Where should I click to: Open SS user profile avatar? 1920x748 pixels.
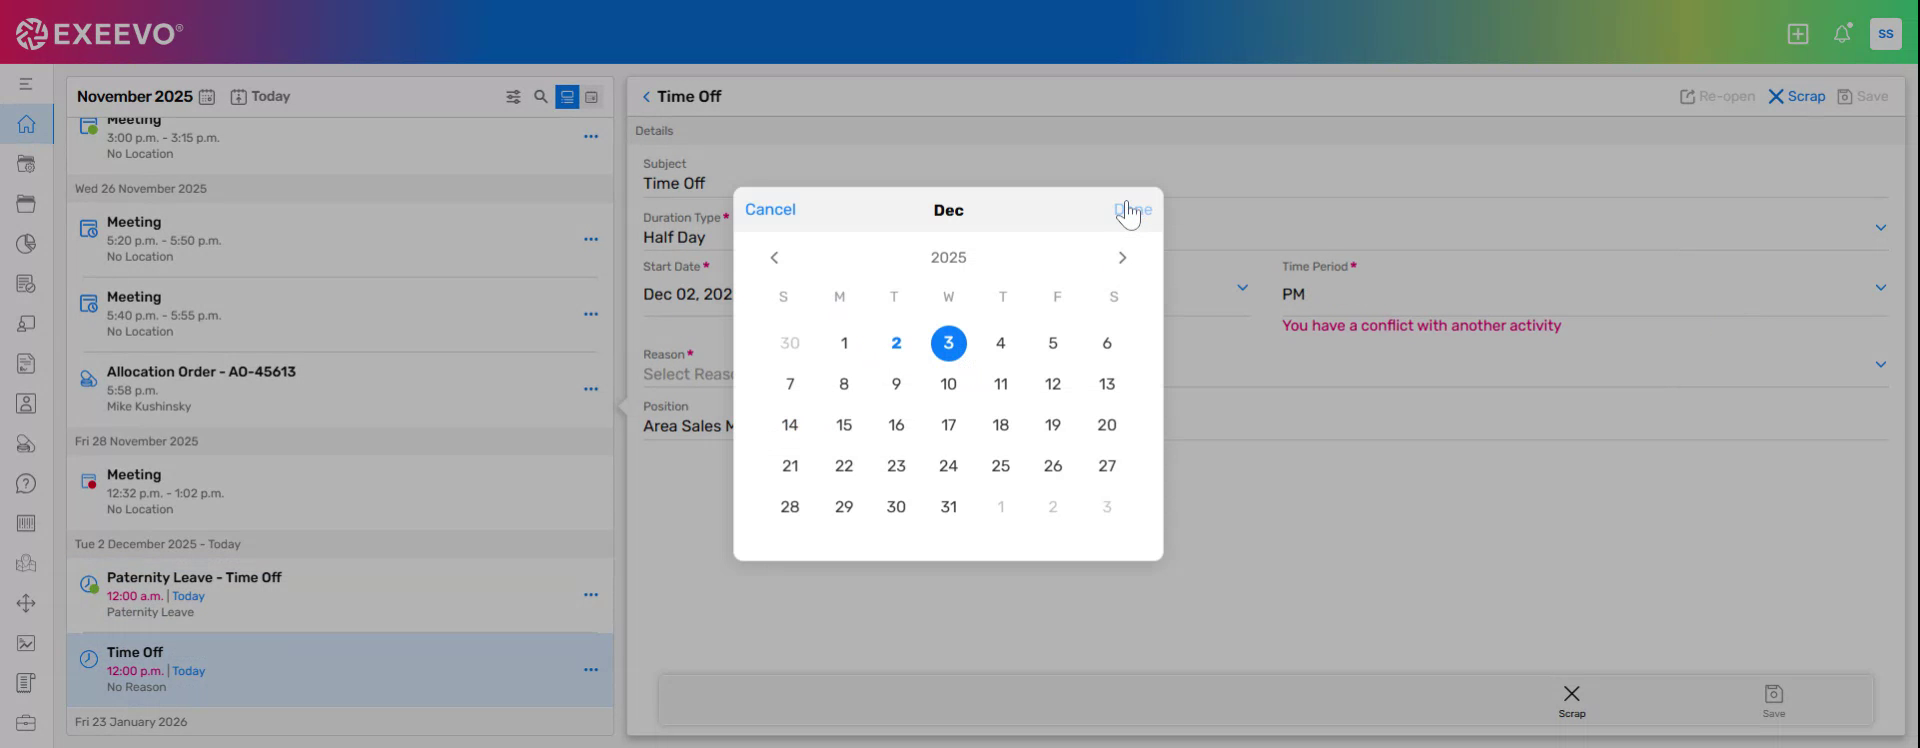tap(1885, 33)
